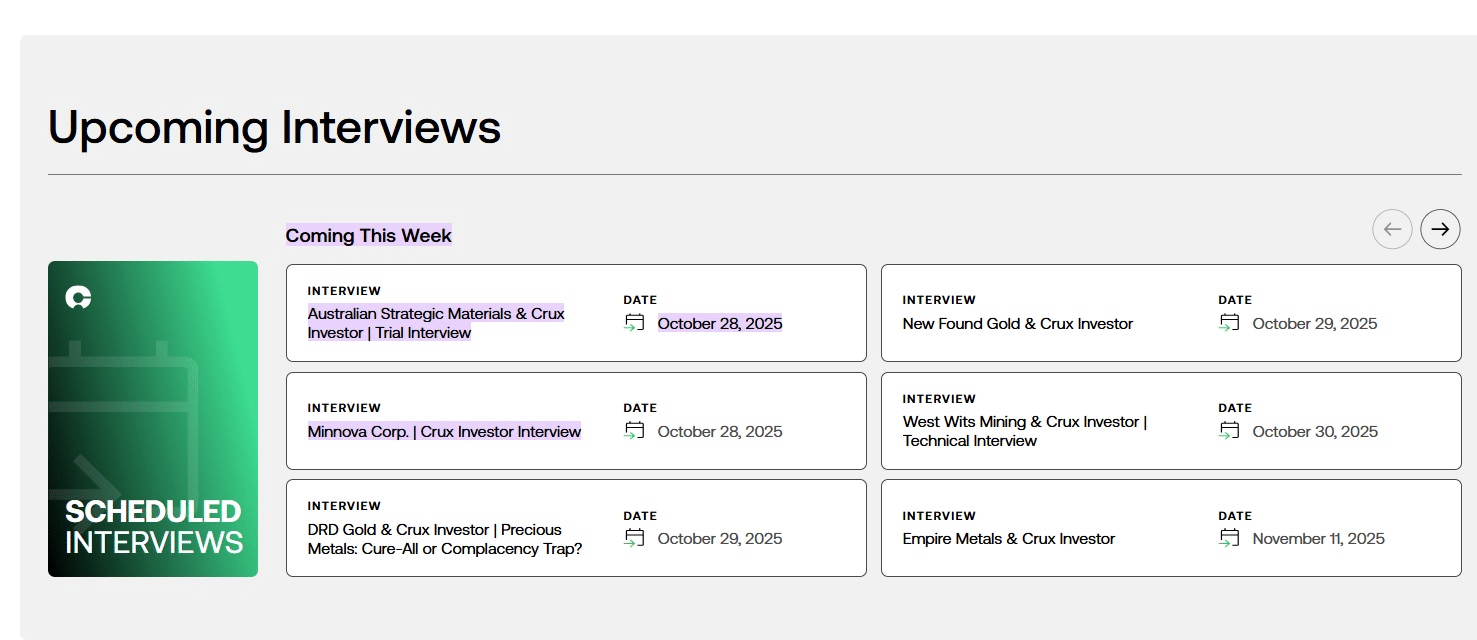This screenshot has height=640, width=1477.
Task: Click the previous arrow carousel button
Action: (x=1392, y=229)
